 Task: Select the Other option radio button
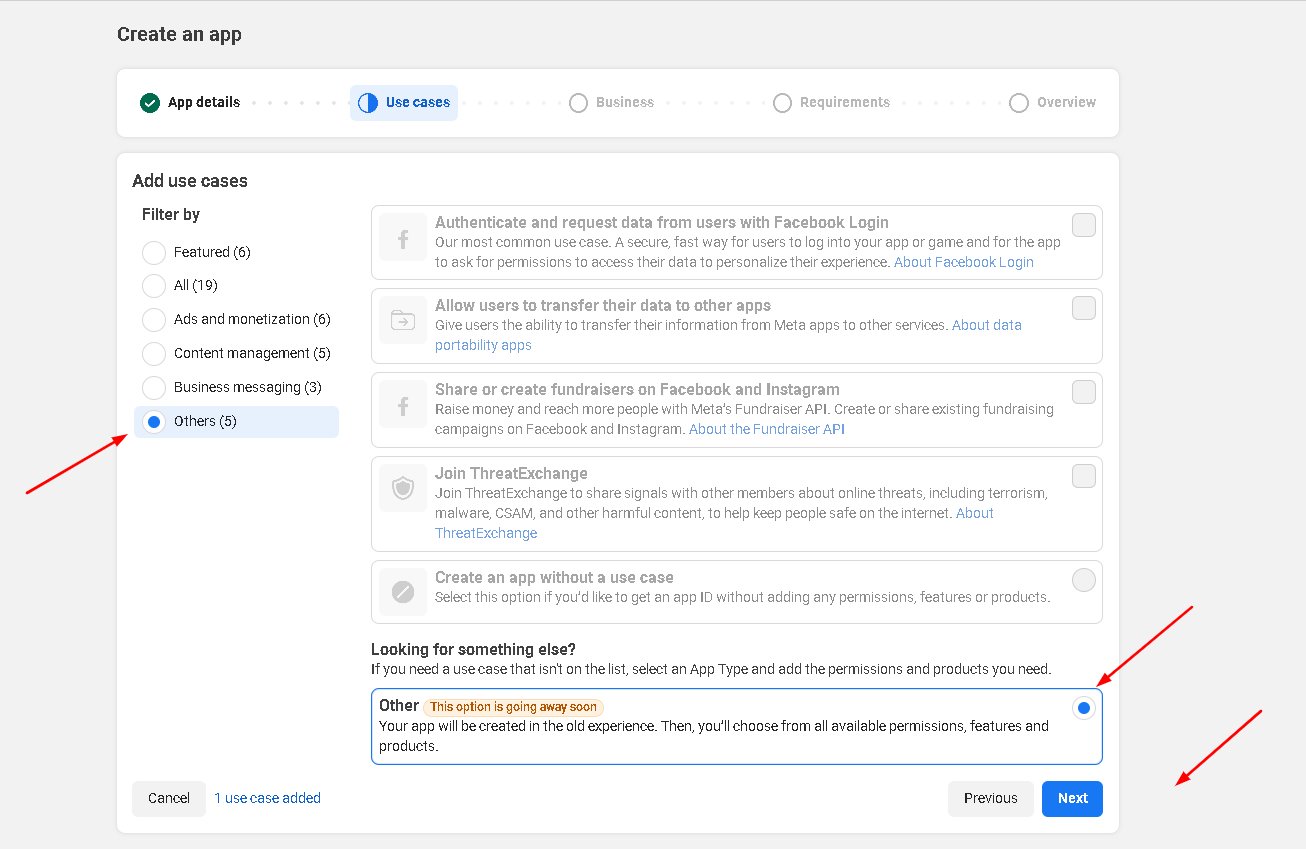pos(1083,708)
